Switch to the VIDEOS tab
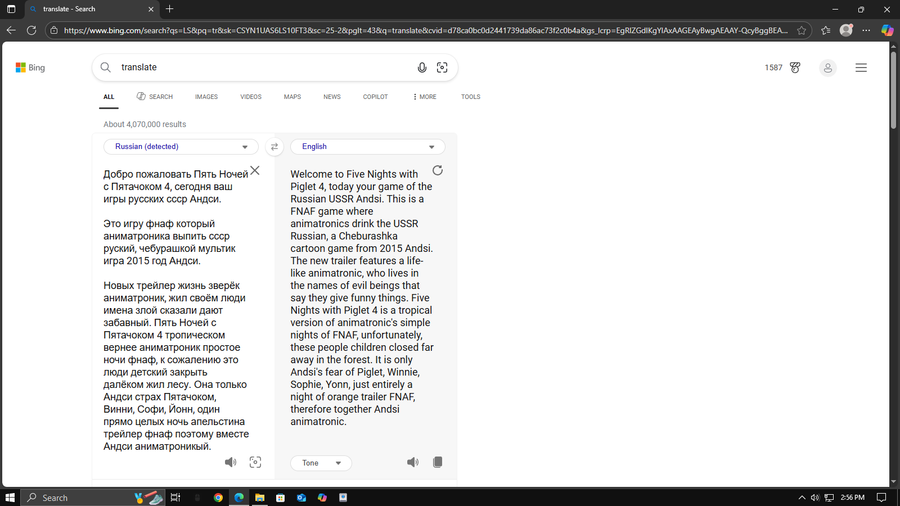This screenshot has width=900, height=506. point(251,97)
